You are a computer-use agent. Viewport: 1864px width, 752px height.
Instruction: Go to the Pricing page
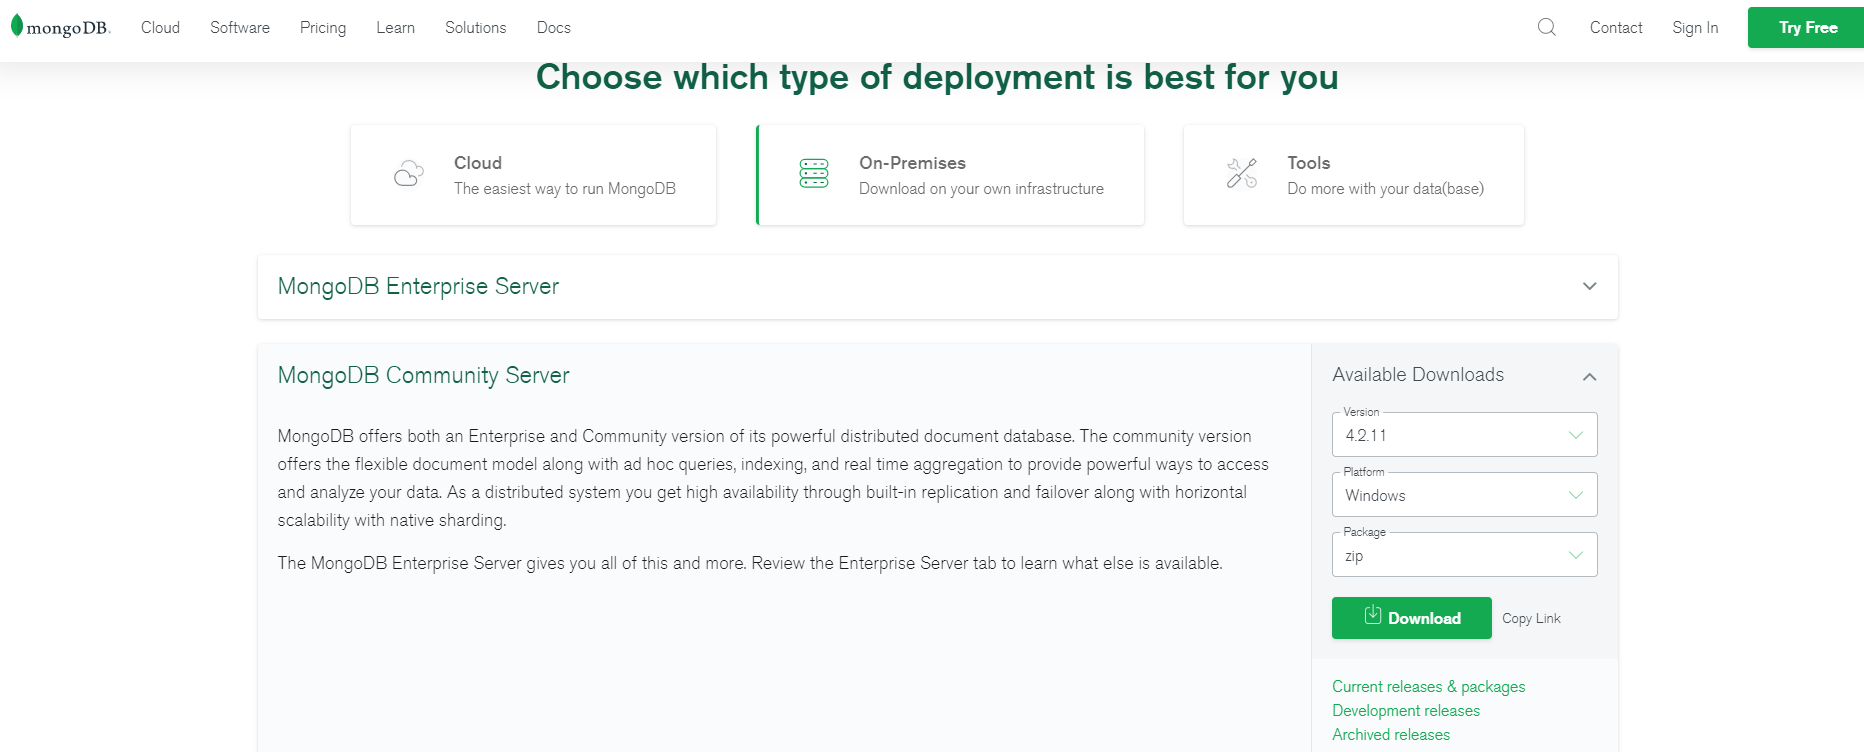(x=323, y=28)
